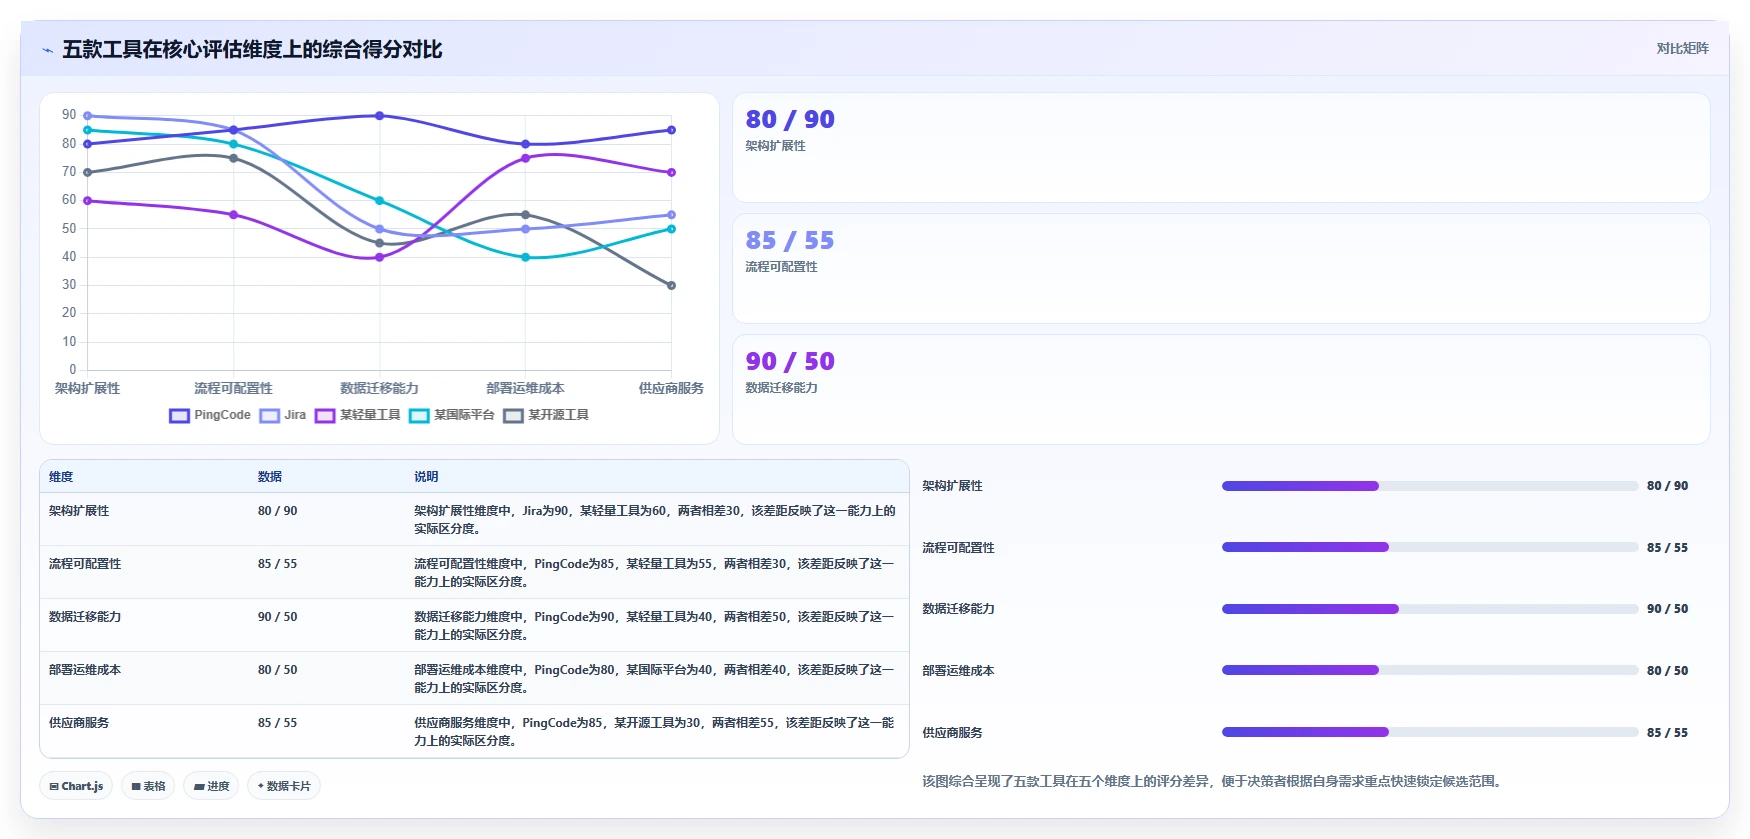The image size is (1750, 839).
Task: Toggle 某轻量工具 legend swatch
Action: pyautogui.click(x=325, y=416)
